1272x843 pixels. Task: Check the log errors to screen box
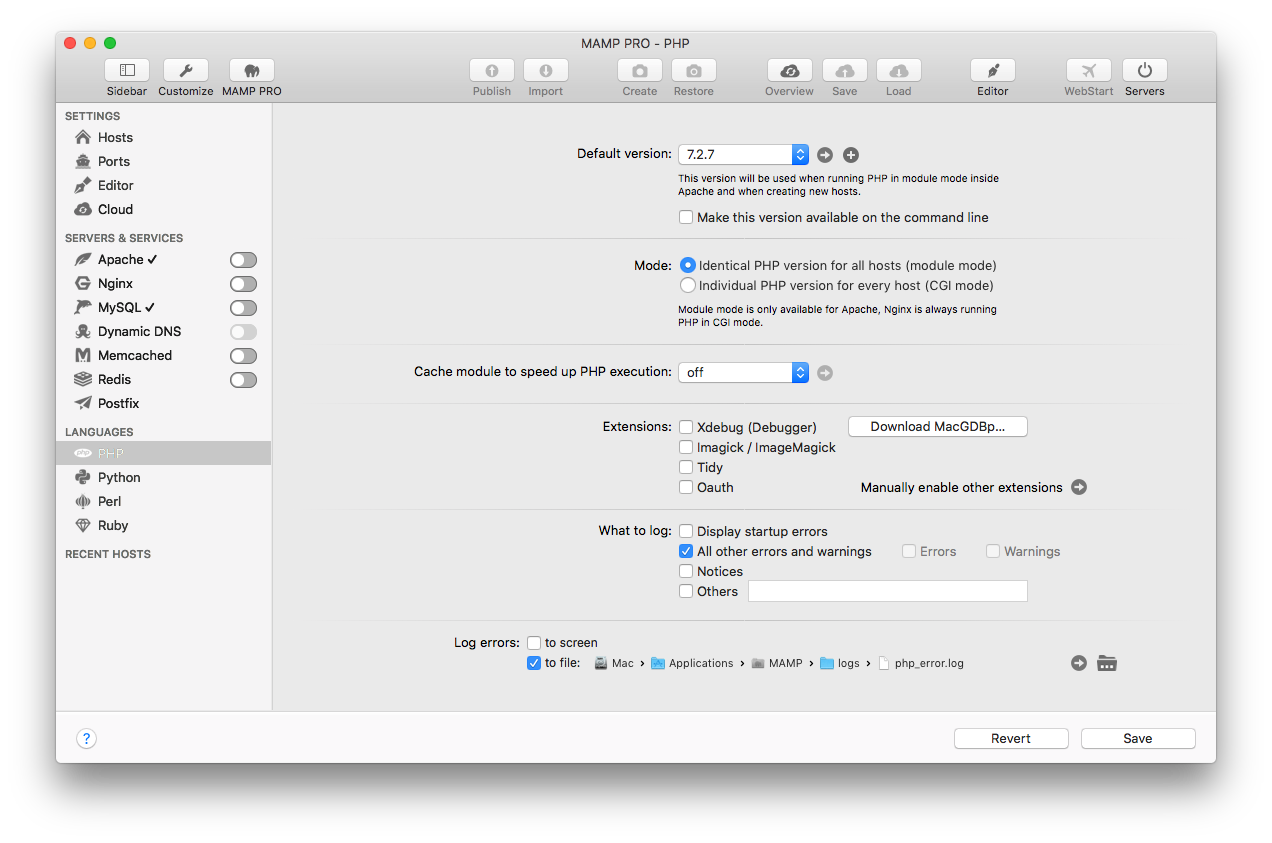(x=534, y=643)
